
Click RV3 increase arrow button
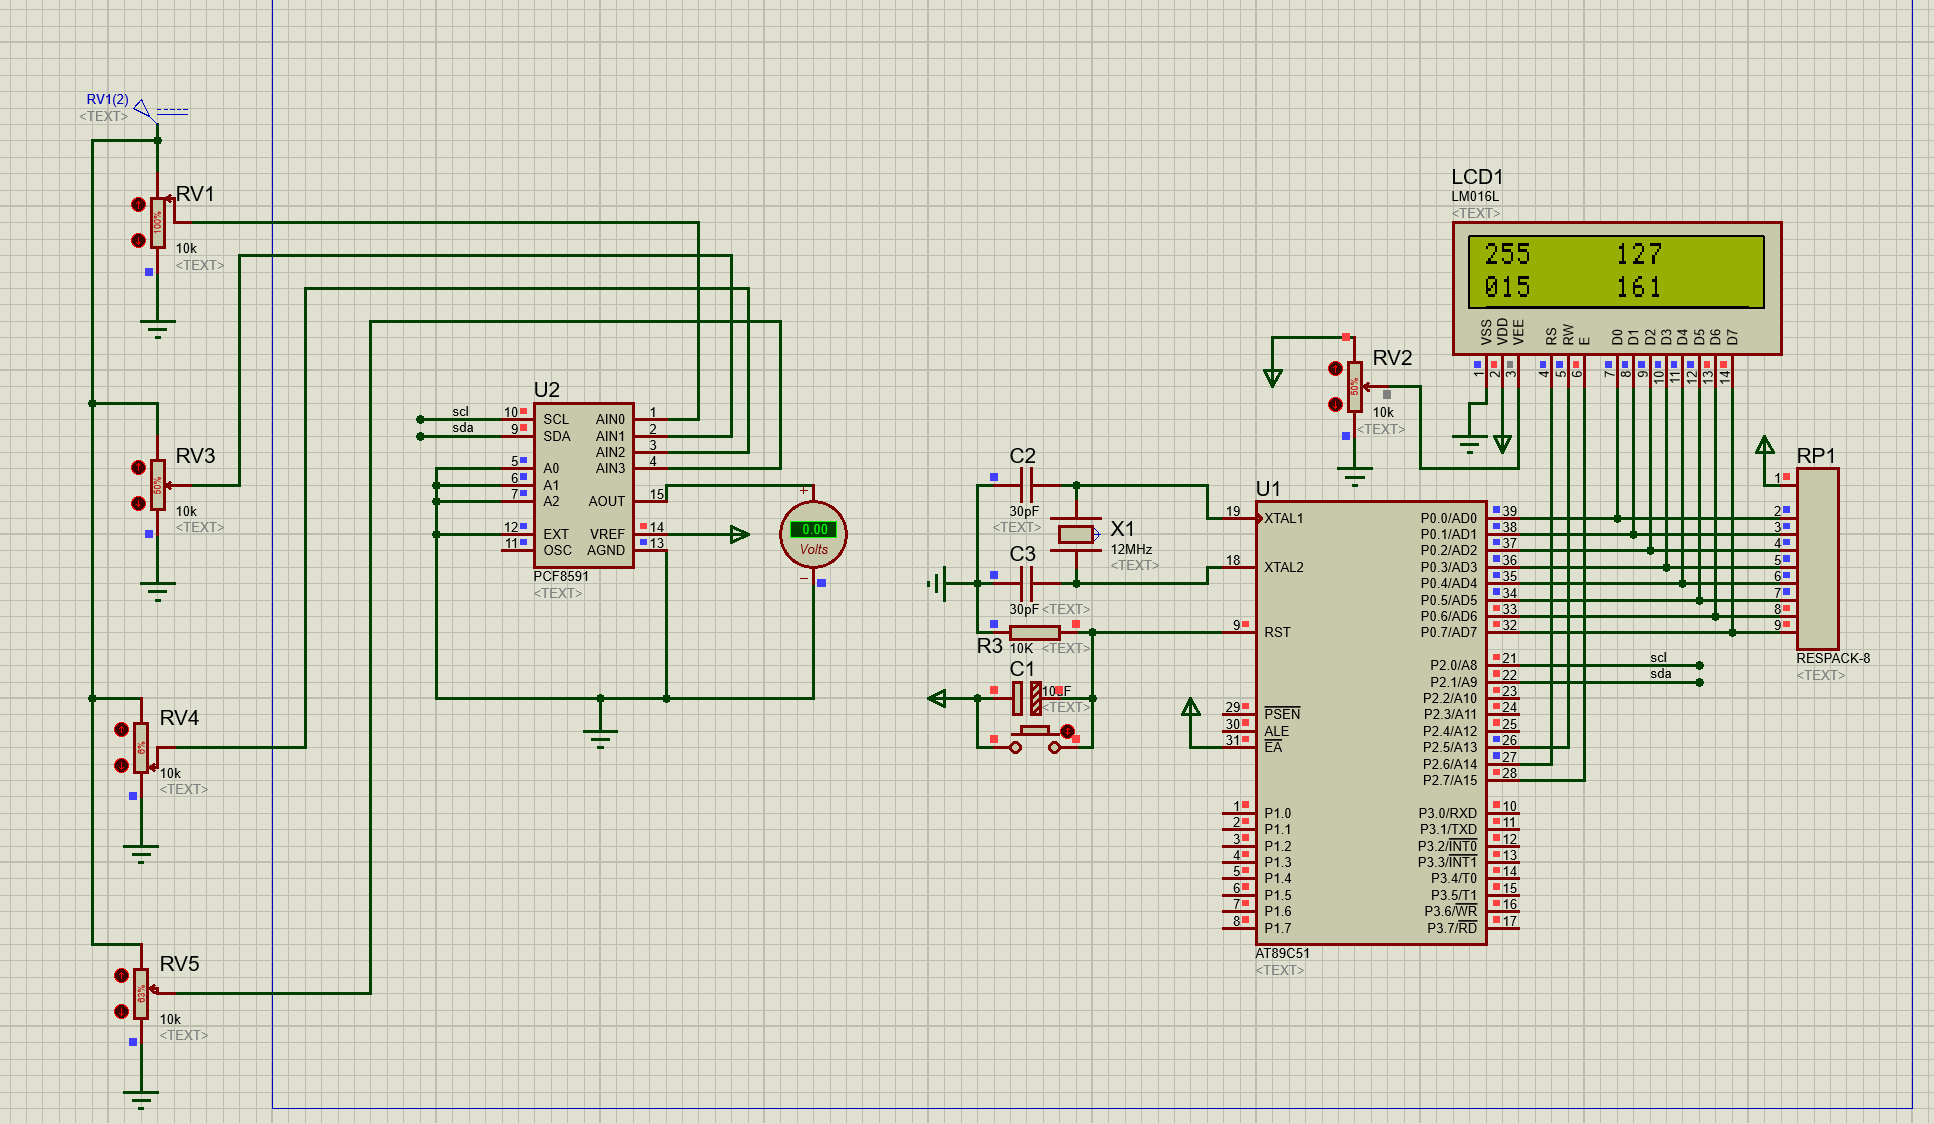point(138,467)
